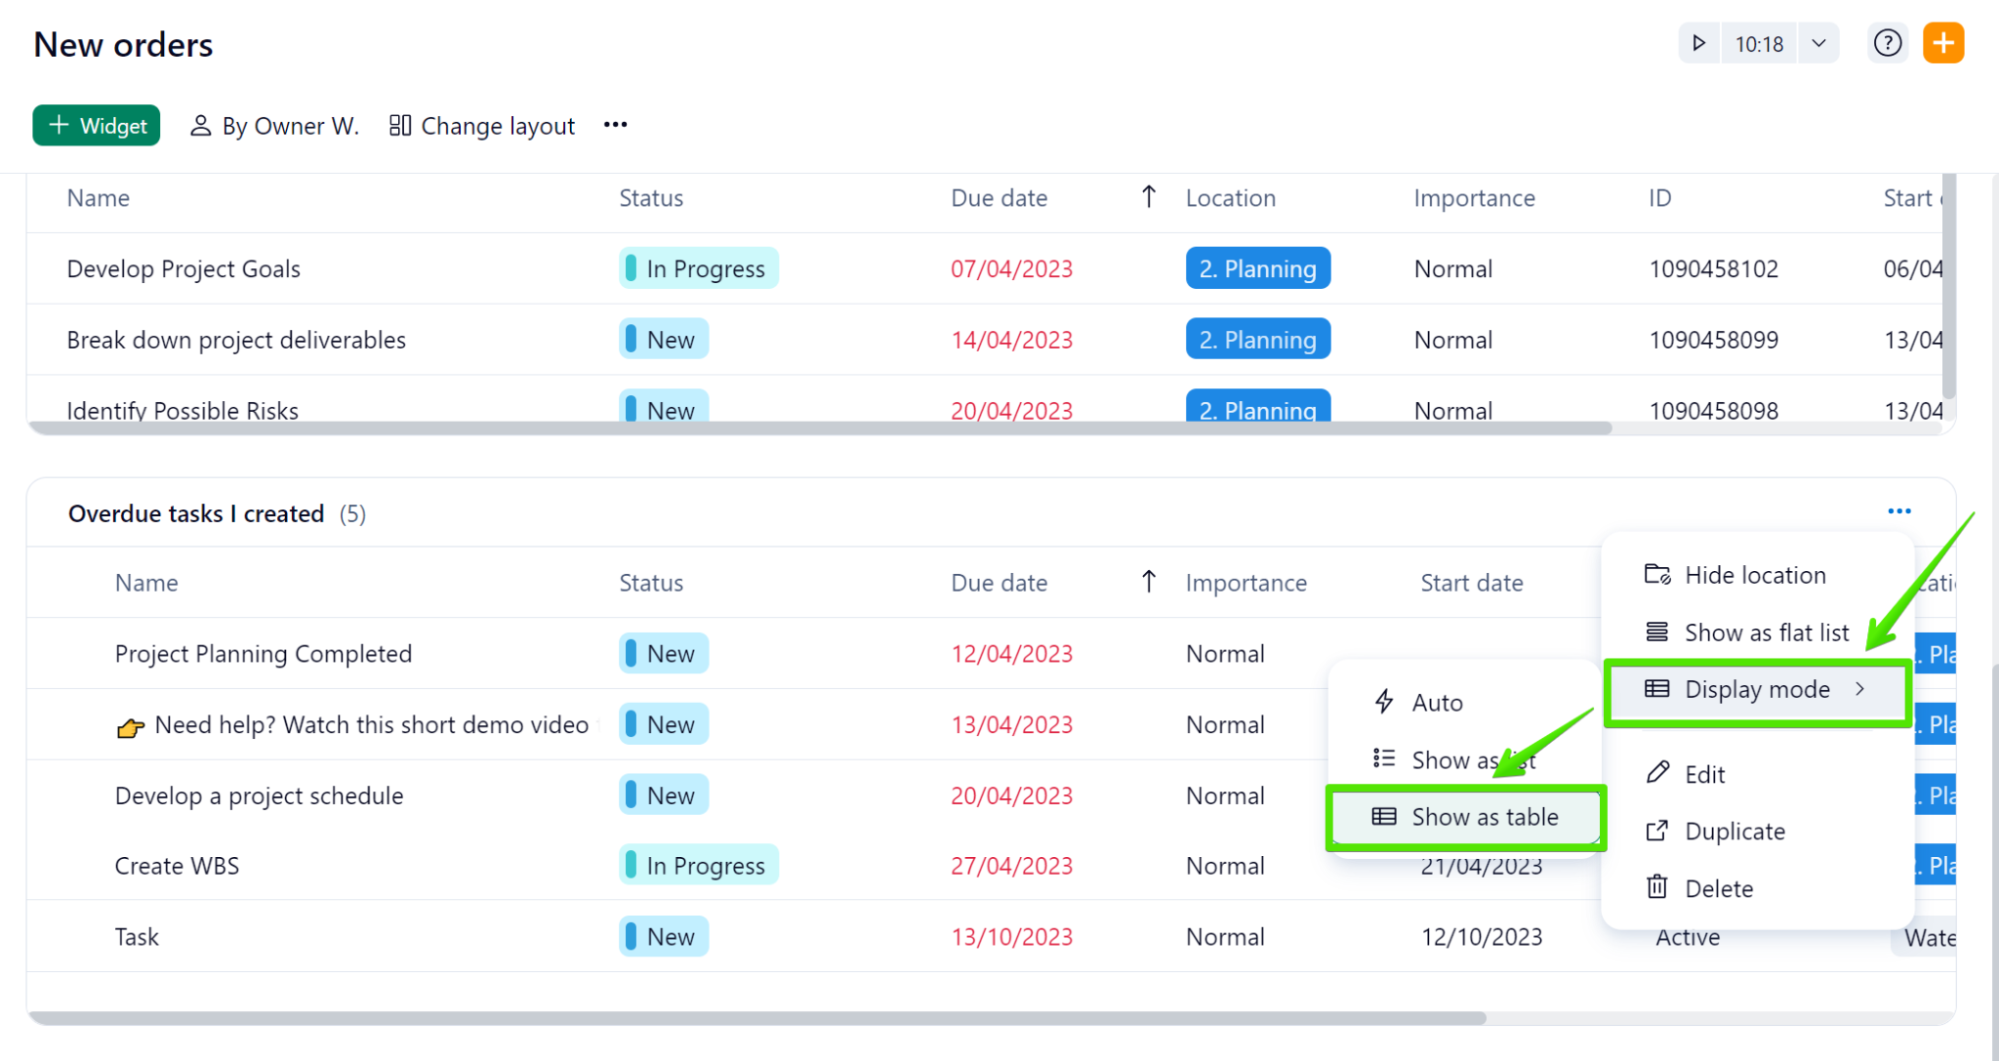
Task: Open Overdue tasks widget ellipsis menu
Action: [1899, 512]
